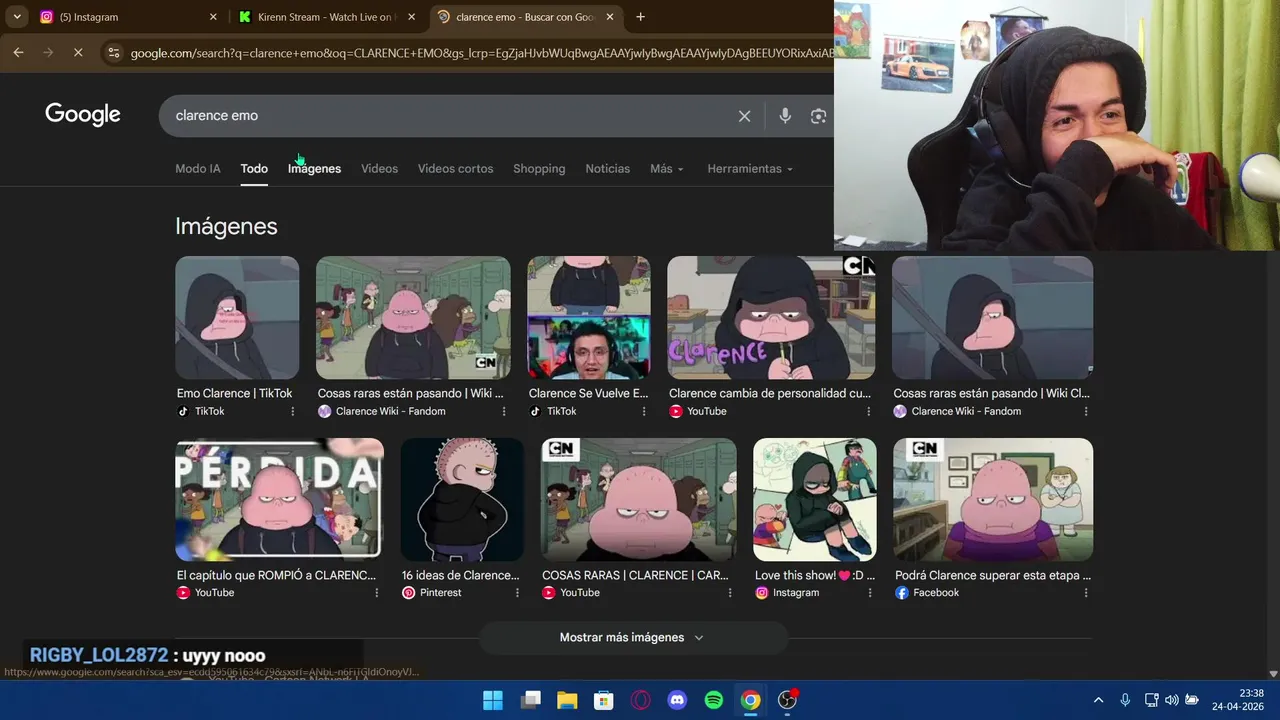Open Podrá Clarence superar esta etapa link
The image size is (1280, 720).
click(993, 576)
